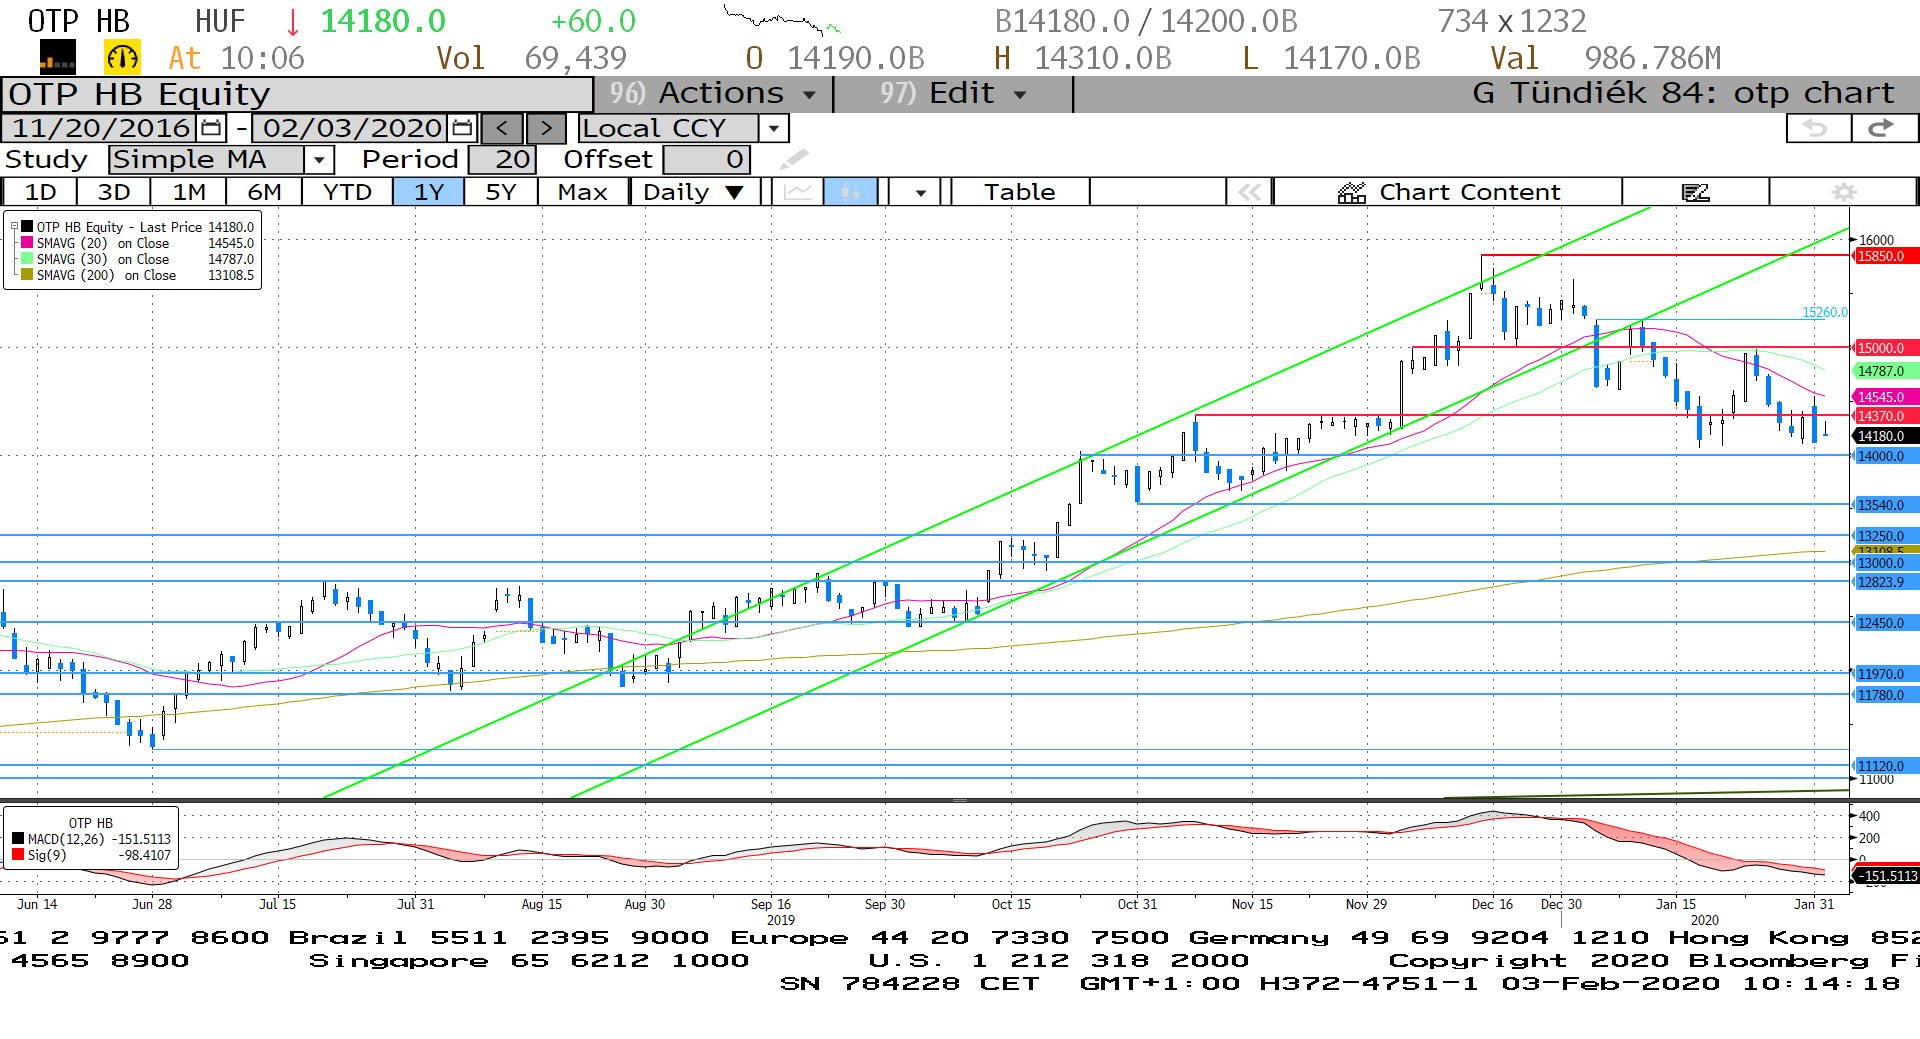This screenshot has height=1039, width=1920.
Task: Open the 97) Edit menu
Action: (953, 93)
